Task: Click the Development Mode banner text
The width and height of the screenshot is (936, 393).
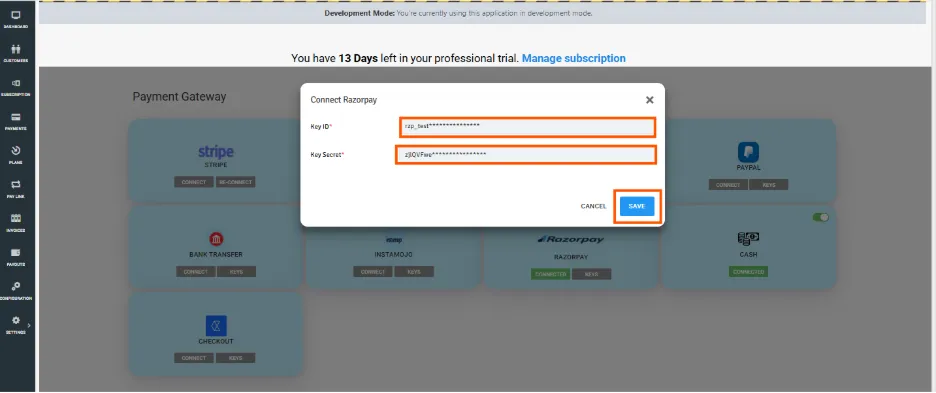Action: pyautogui.click(x=458, y=13)
